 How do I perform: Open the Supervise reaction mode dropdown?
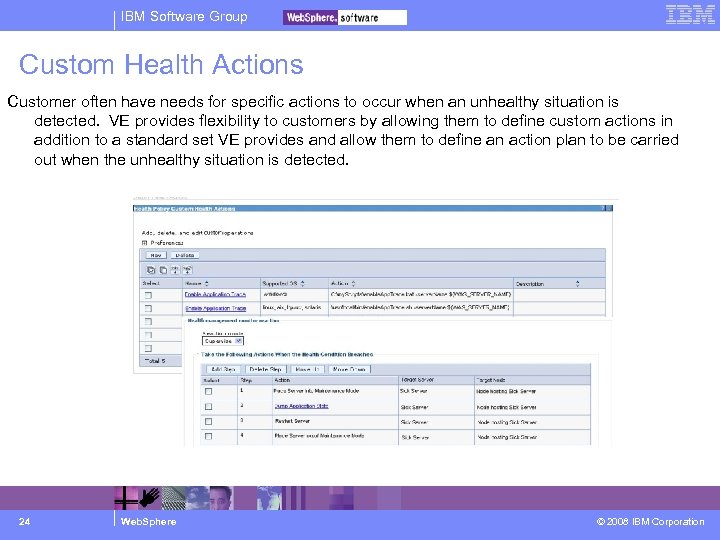[x=223, y=341]
